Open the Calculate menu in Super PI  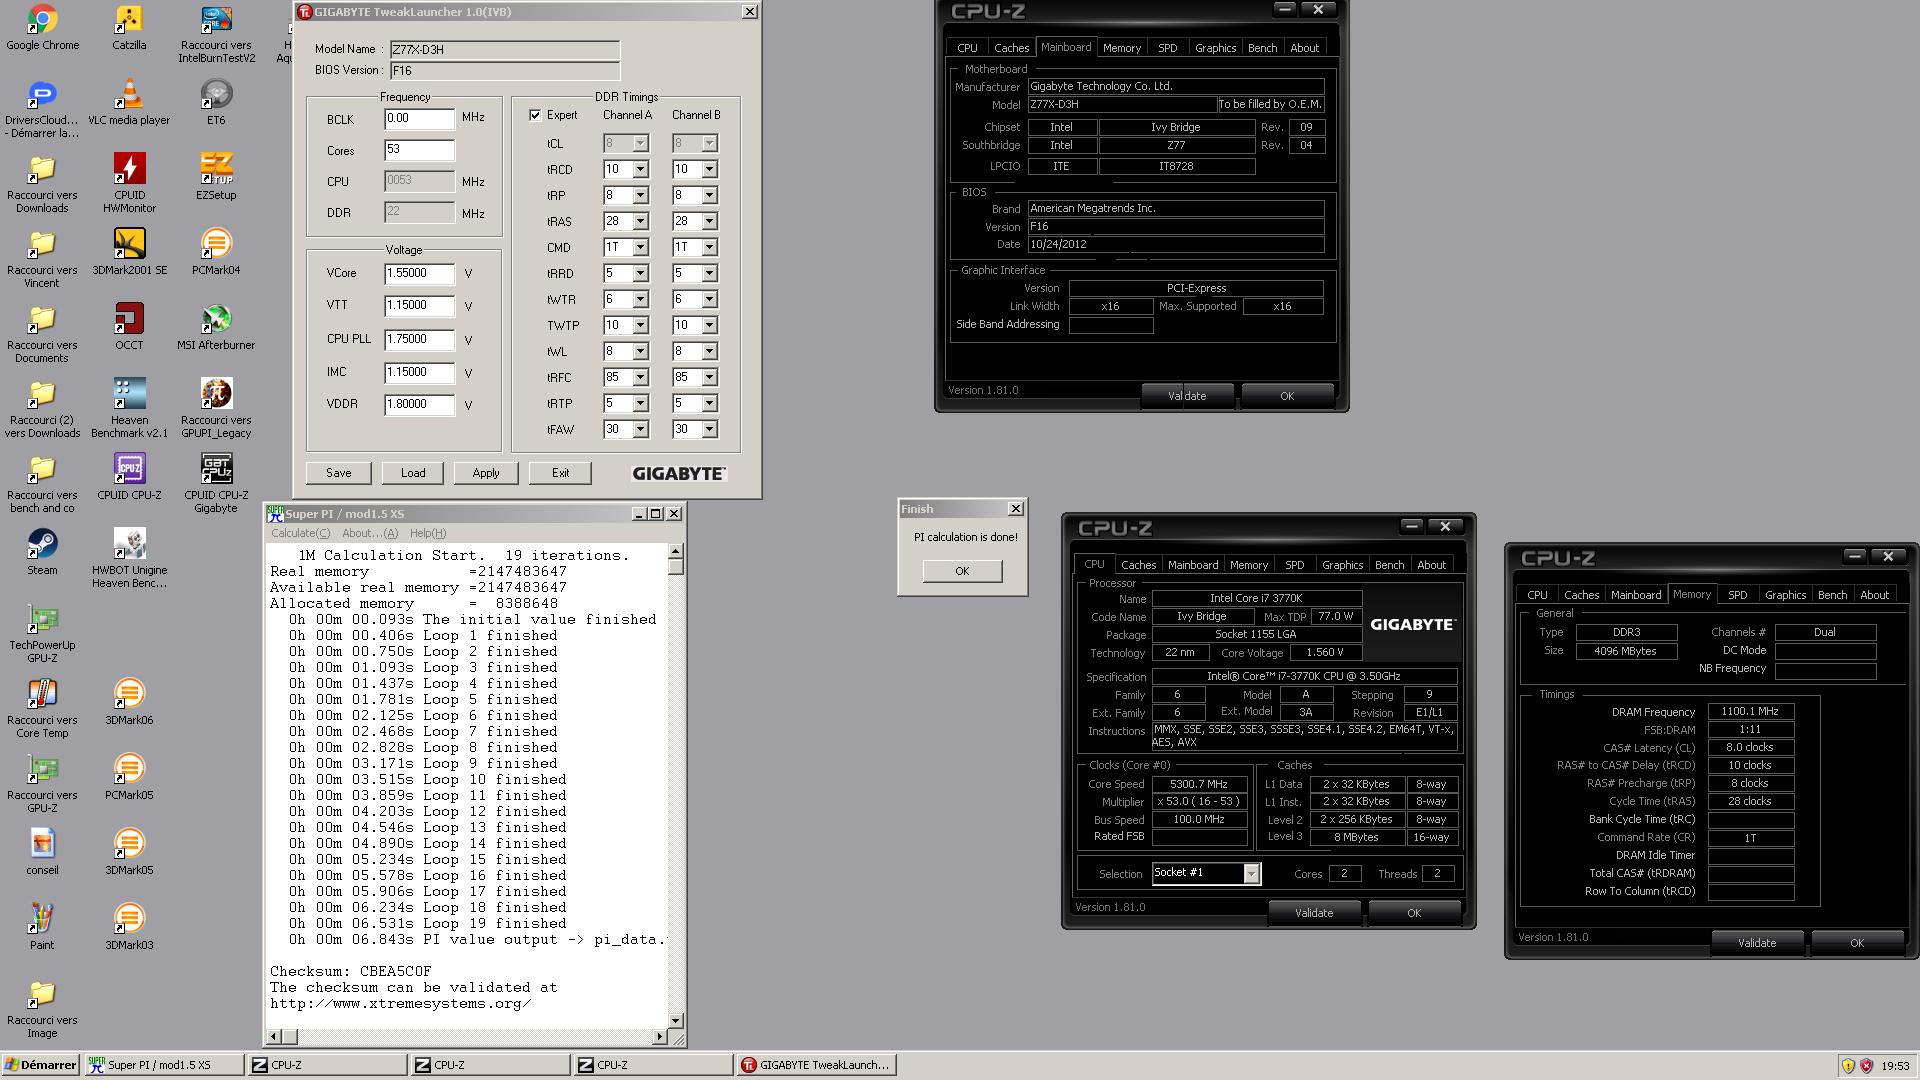[300, 533]
